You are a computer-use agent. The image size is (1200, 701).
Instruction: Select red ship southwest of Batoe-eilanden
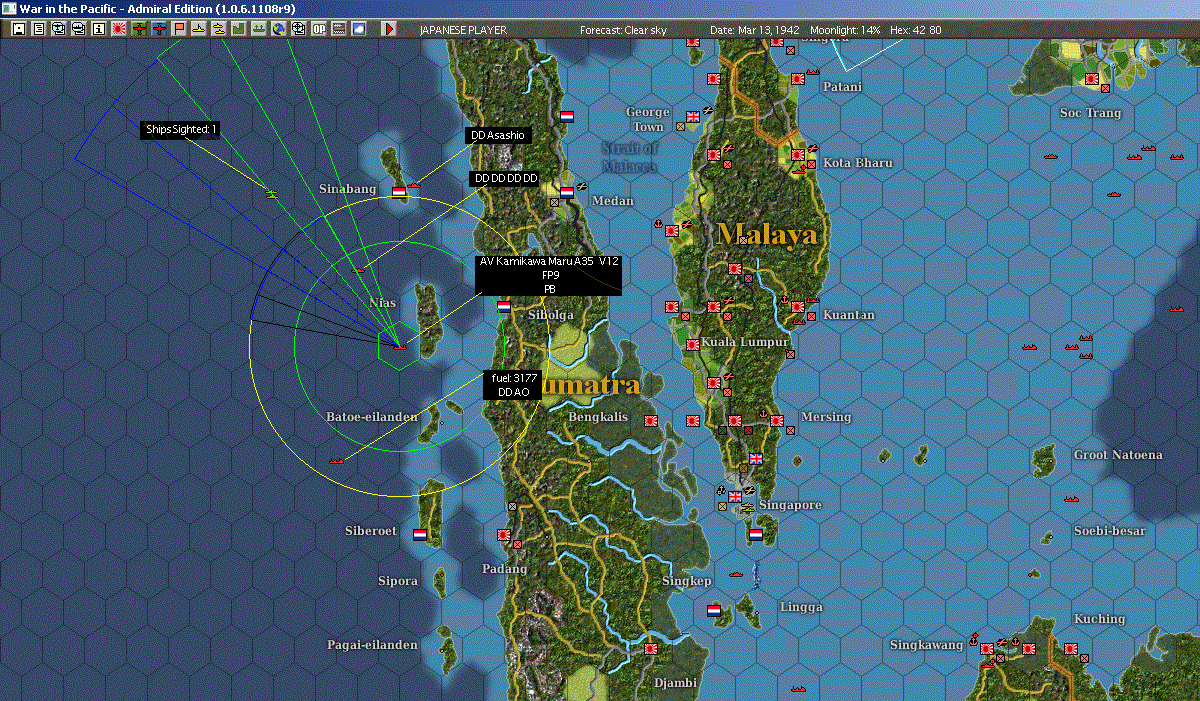[337, 461]
